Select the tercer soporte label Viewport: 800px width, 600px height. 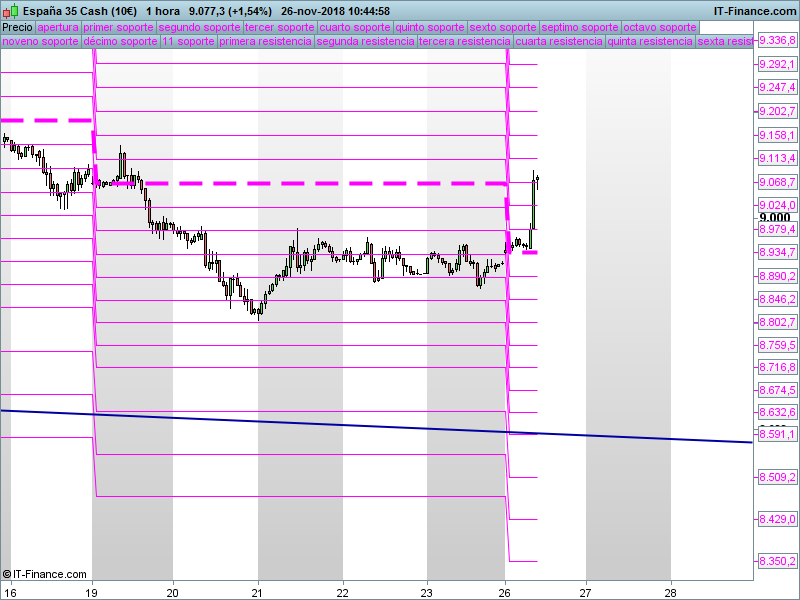pos(280,27)
